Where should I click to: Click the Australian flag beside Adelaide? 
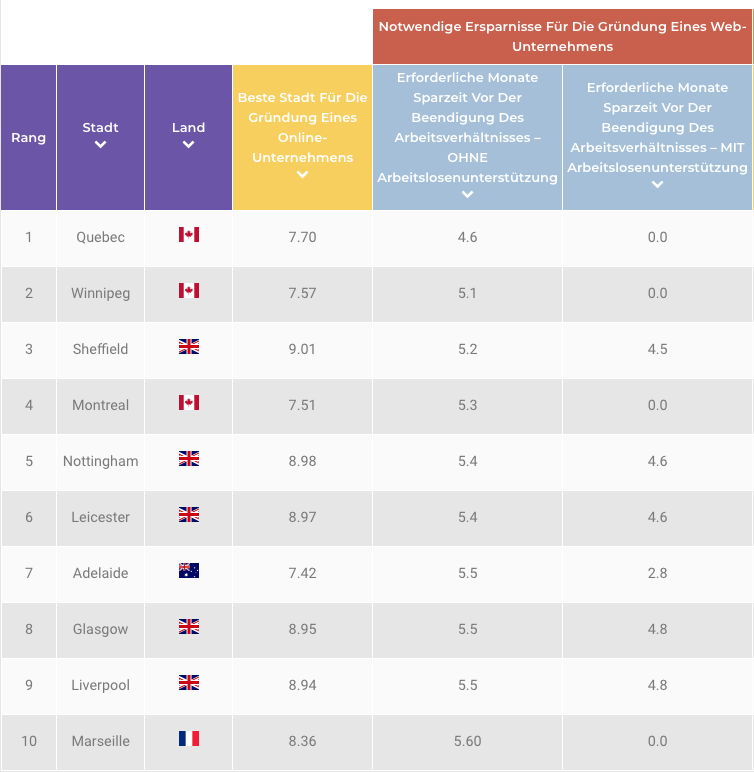[x=188, y=571]
